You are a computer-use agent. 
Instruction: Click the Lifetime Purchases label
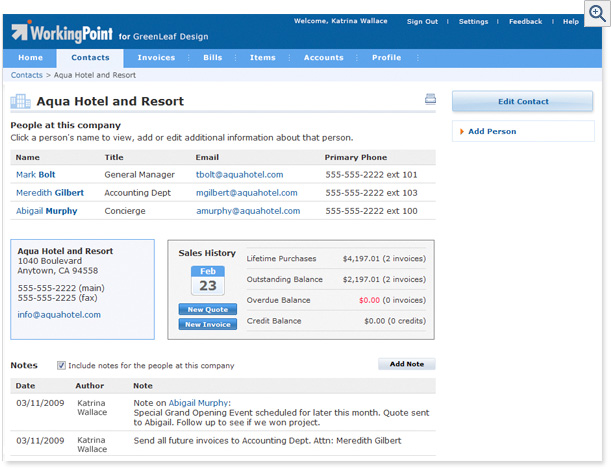point(281,259)
